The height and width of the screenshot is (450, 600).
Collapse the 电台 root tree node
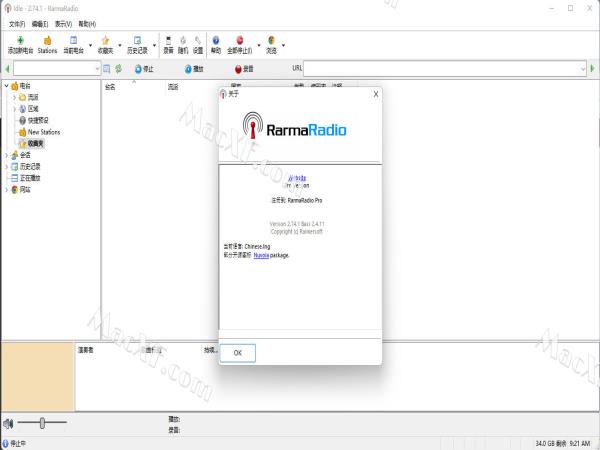point(7,86)
